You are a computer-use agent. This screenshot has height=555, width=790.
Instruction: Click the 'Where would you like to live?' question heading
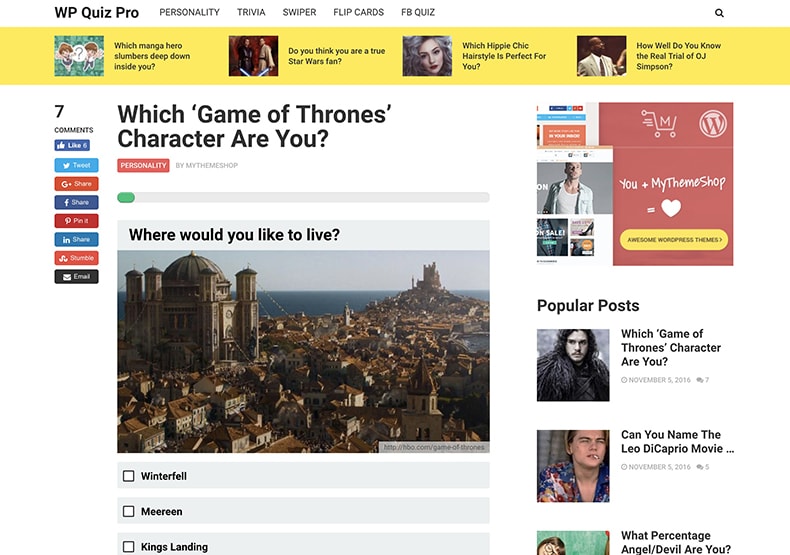[234, 235]
